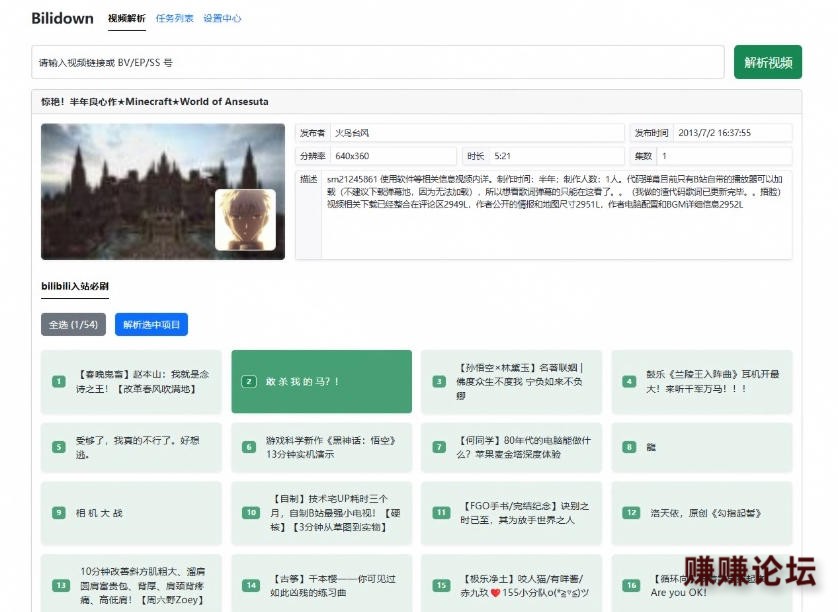
Task: Click the green 解析视频 button
Action: (767, 63)
